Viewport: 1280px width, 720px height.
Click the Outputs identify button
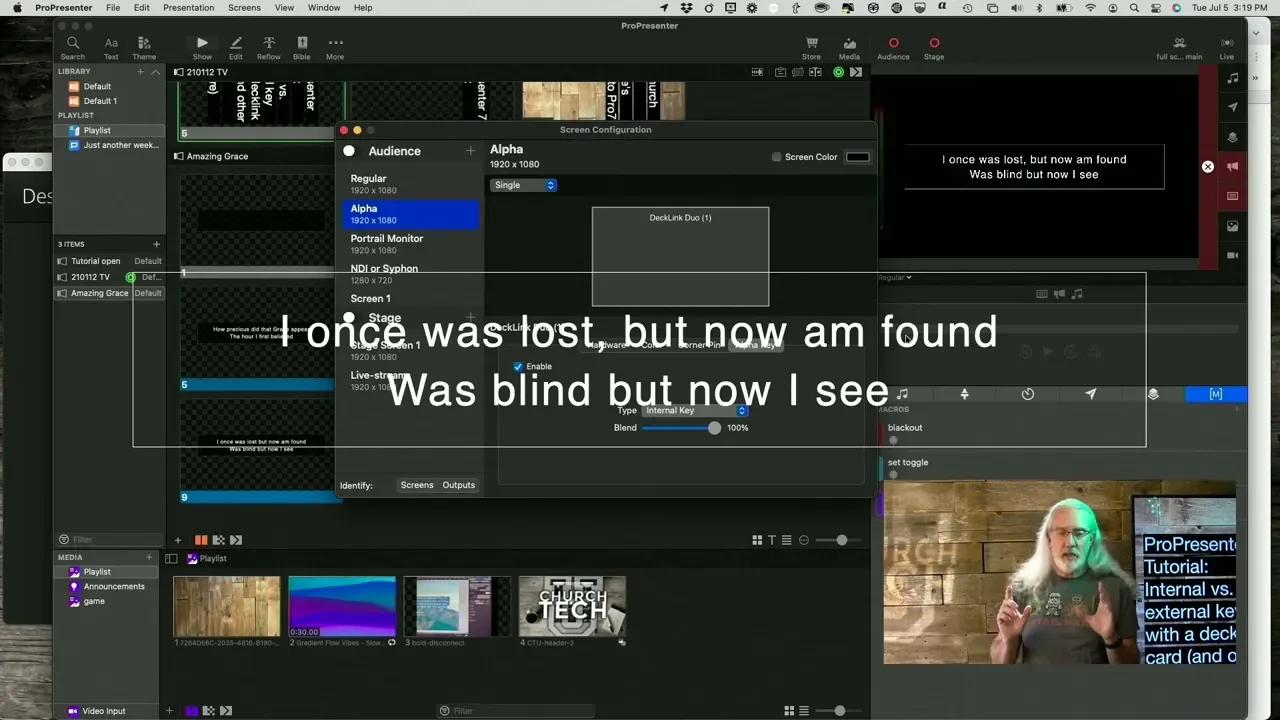tap(458, 485)
